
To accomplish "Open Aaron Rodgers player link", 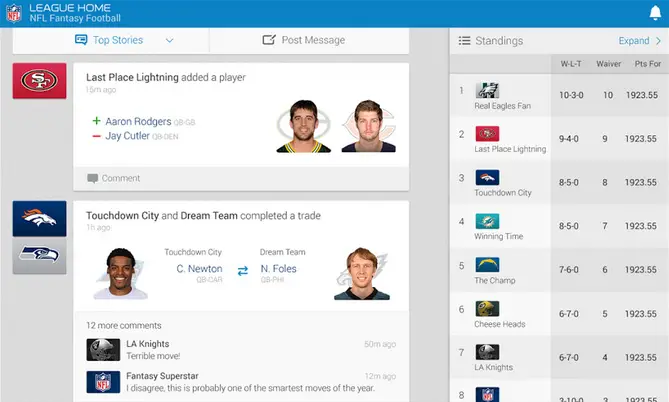I will point(138,122).
